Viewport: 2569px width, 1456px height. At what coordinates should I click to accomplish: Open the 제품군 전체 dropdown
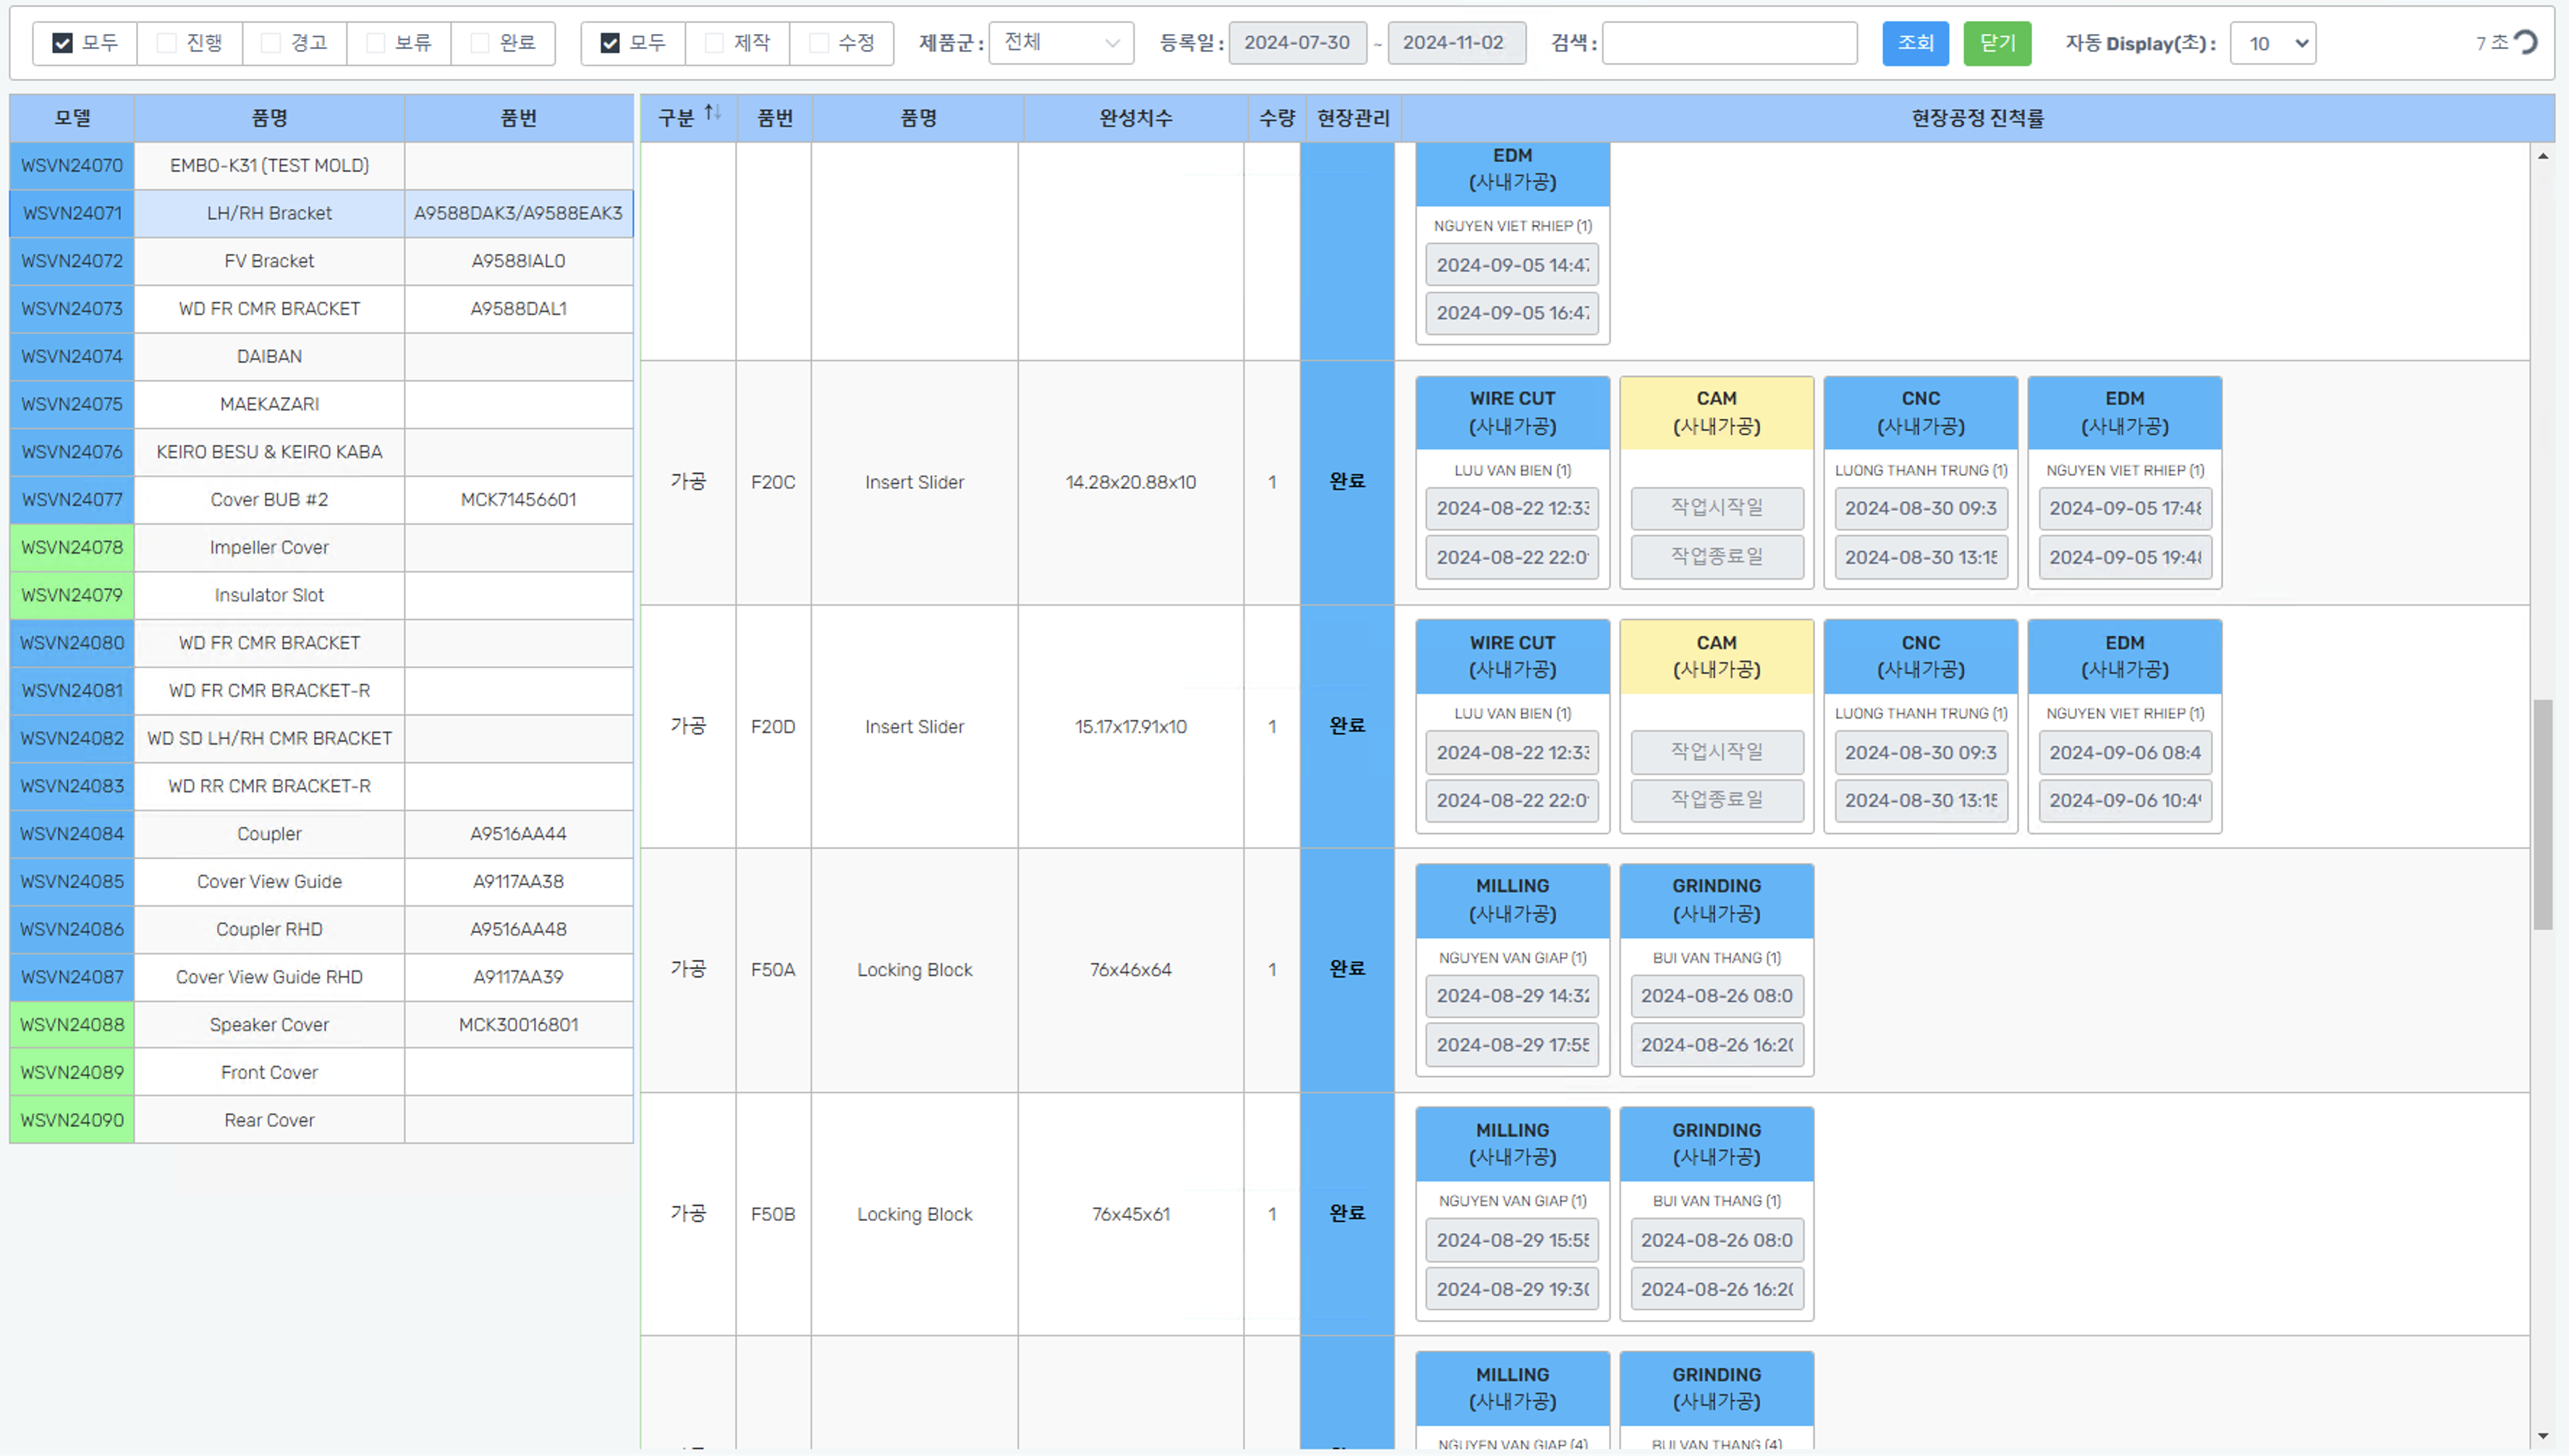pos(1060,43)
